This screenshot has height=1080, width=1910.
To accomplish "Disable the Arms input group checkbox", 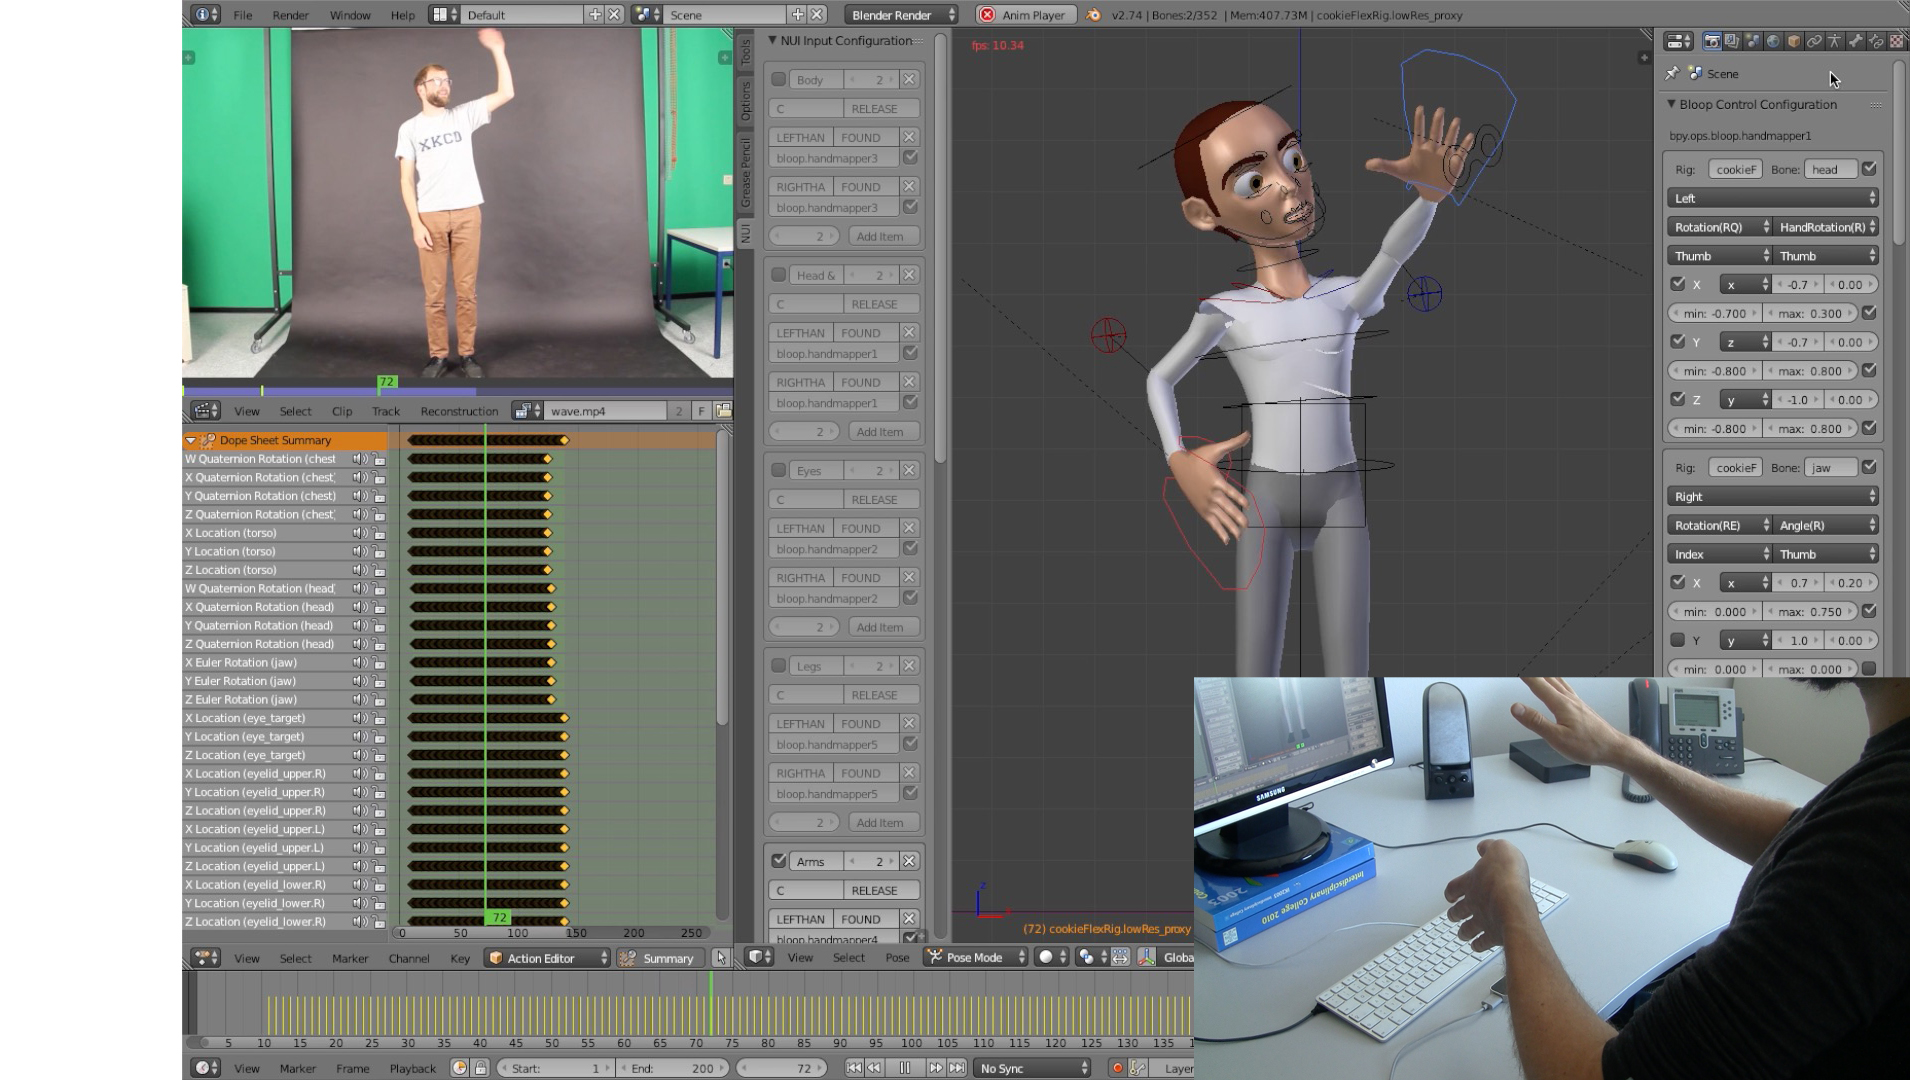I will pos(778,861).
